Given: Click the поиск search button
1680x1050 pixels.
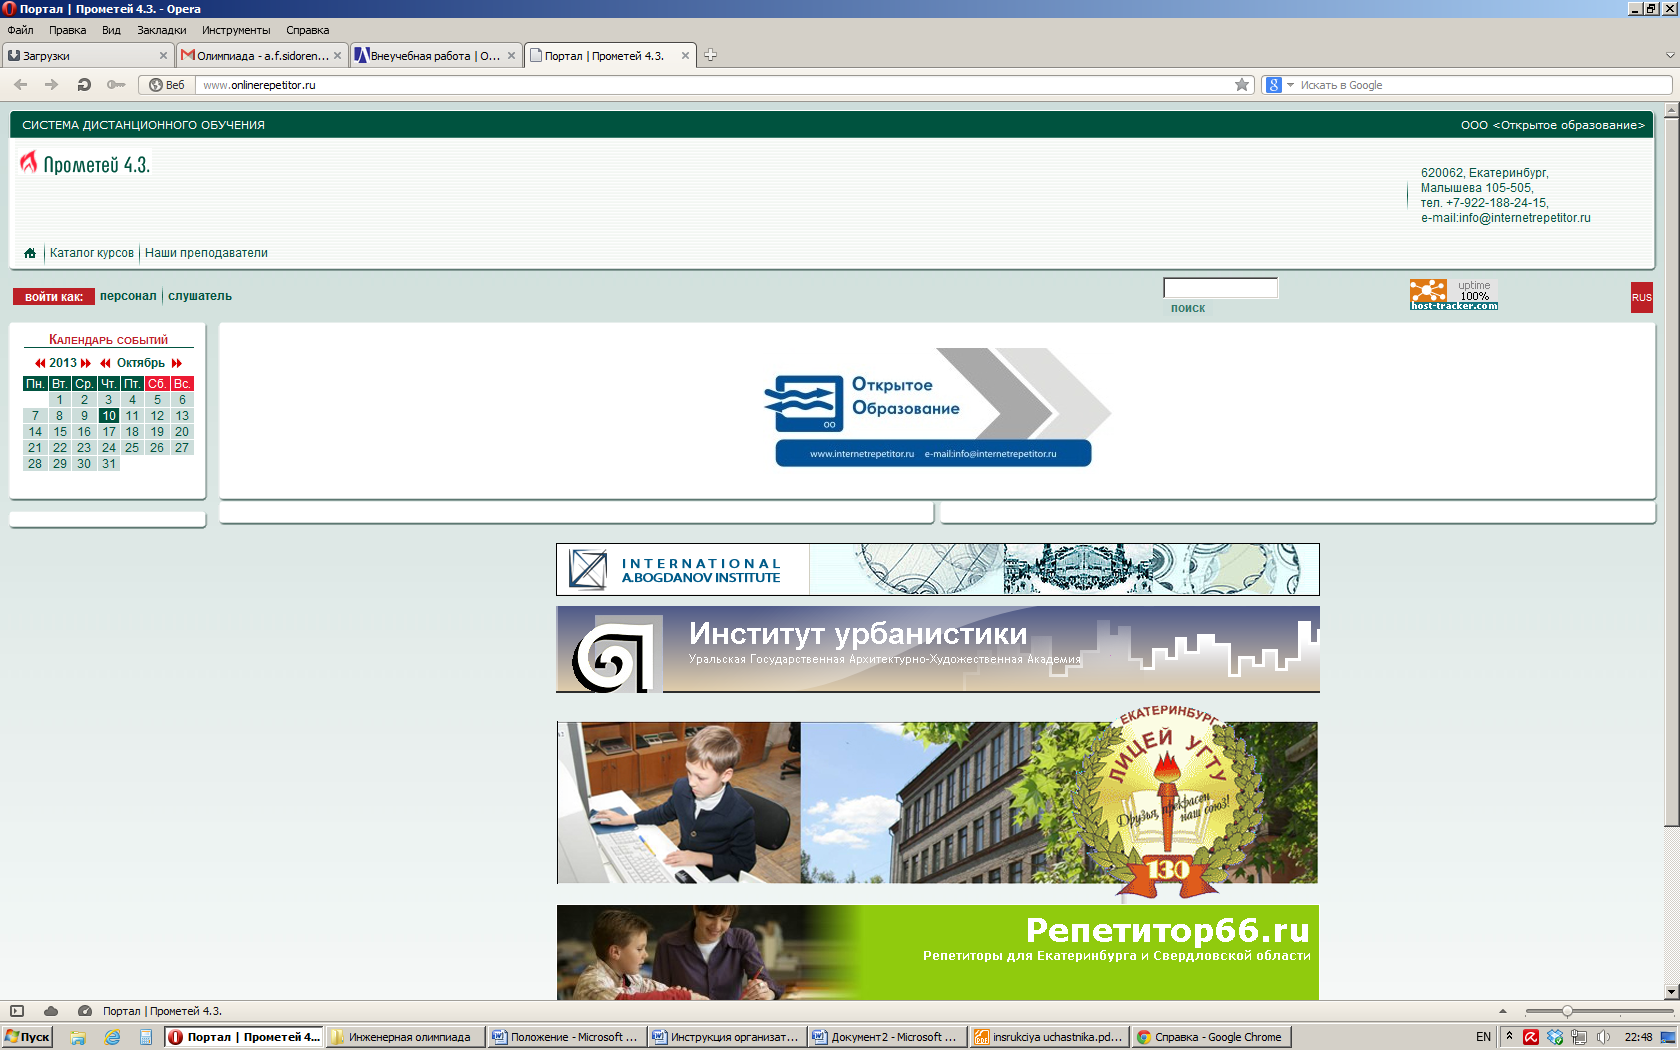Looking at the screenshot, I should tap(1188, 308).
